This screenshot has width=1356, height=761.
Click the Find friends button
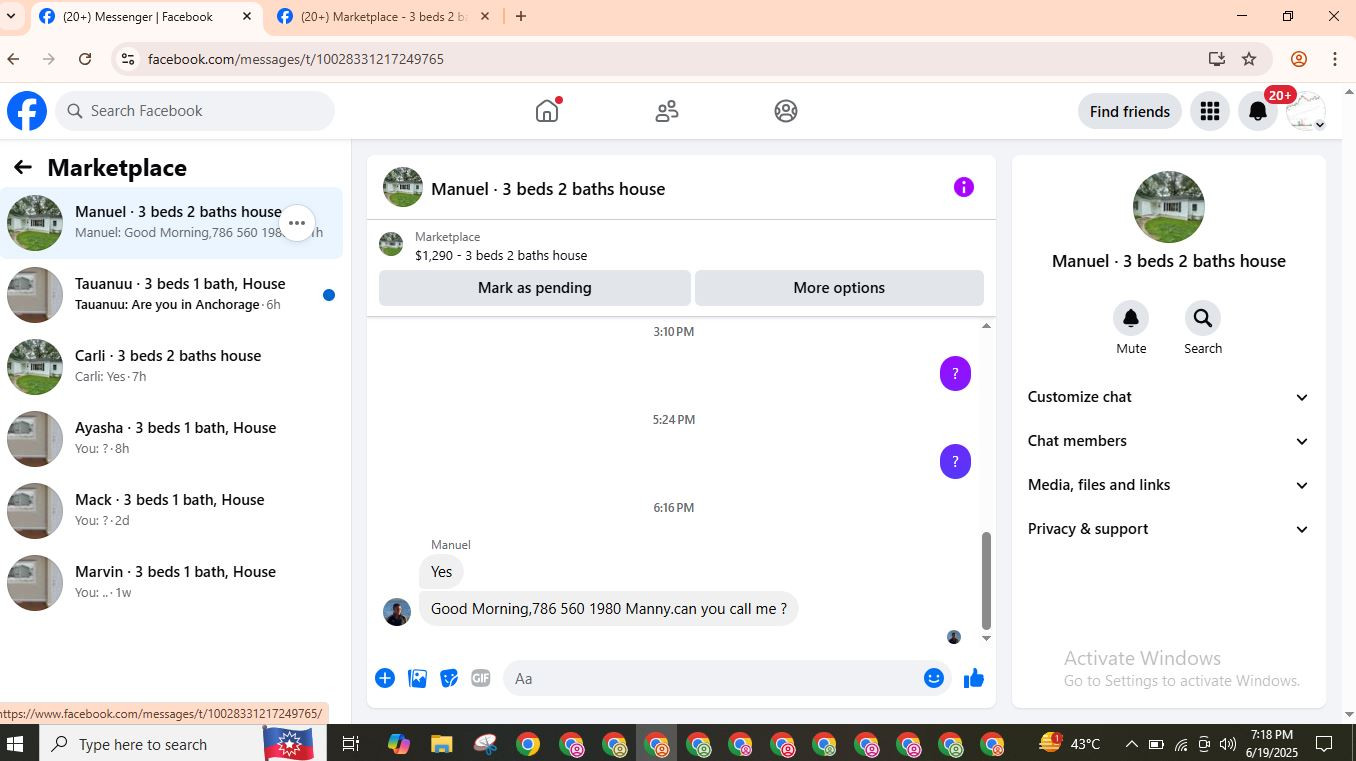coord(1130,111)
